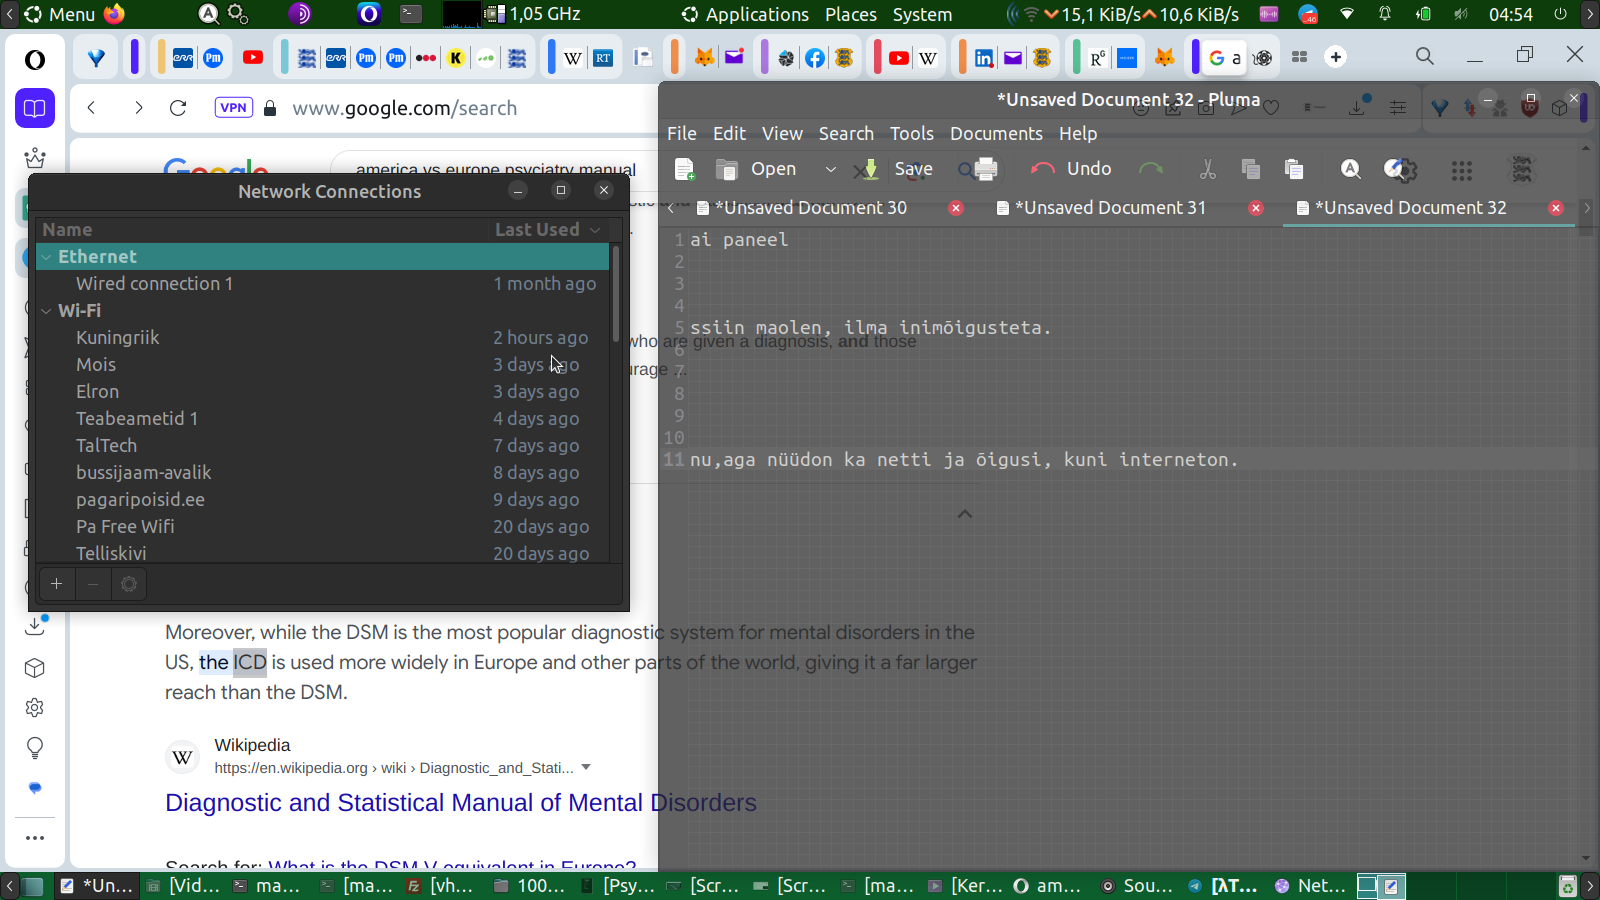Click the Network Connections list scrollbar
The width and height of the screenshot is (1600, 900).
(x=615, y=295)
